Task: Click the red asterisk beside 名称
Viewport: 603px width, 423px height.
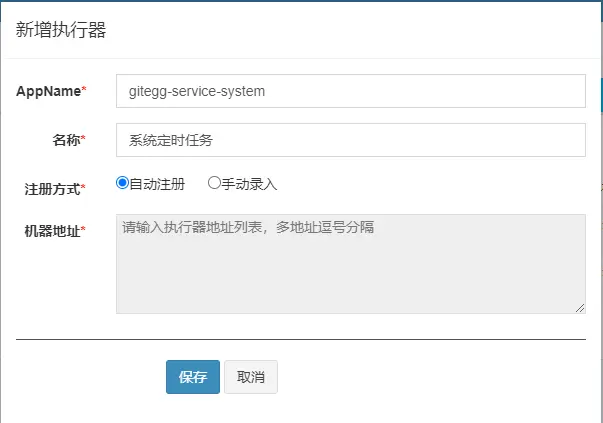Action: [84, 140]
